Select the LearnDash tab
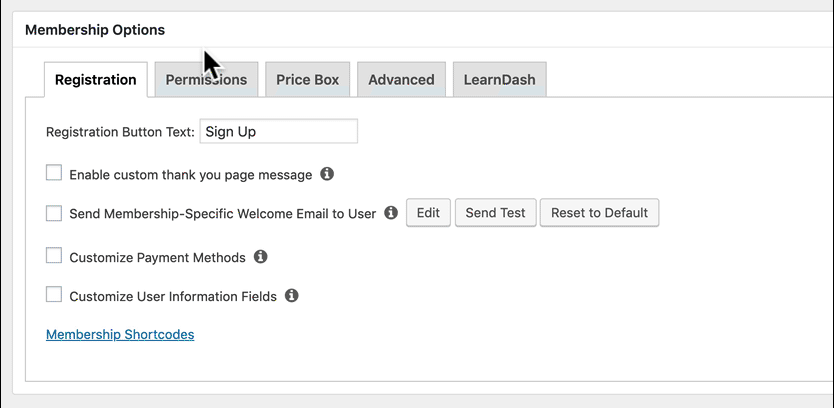Image resolution: width=834 pixels, height=408 pixels. pos(499,80)
